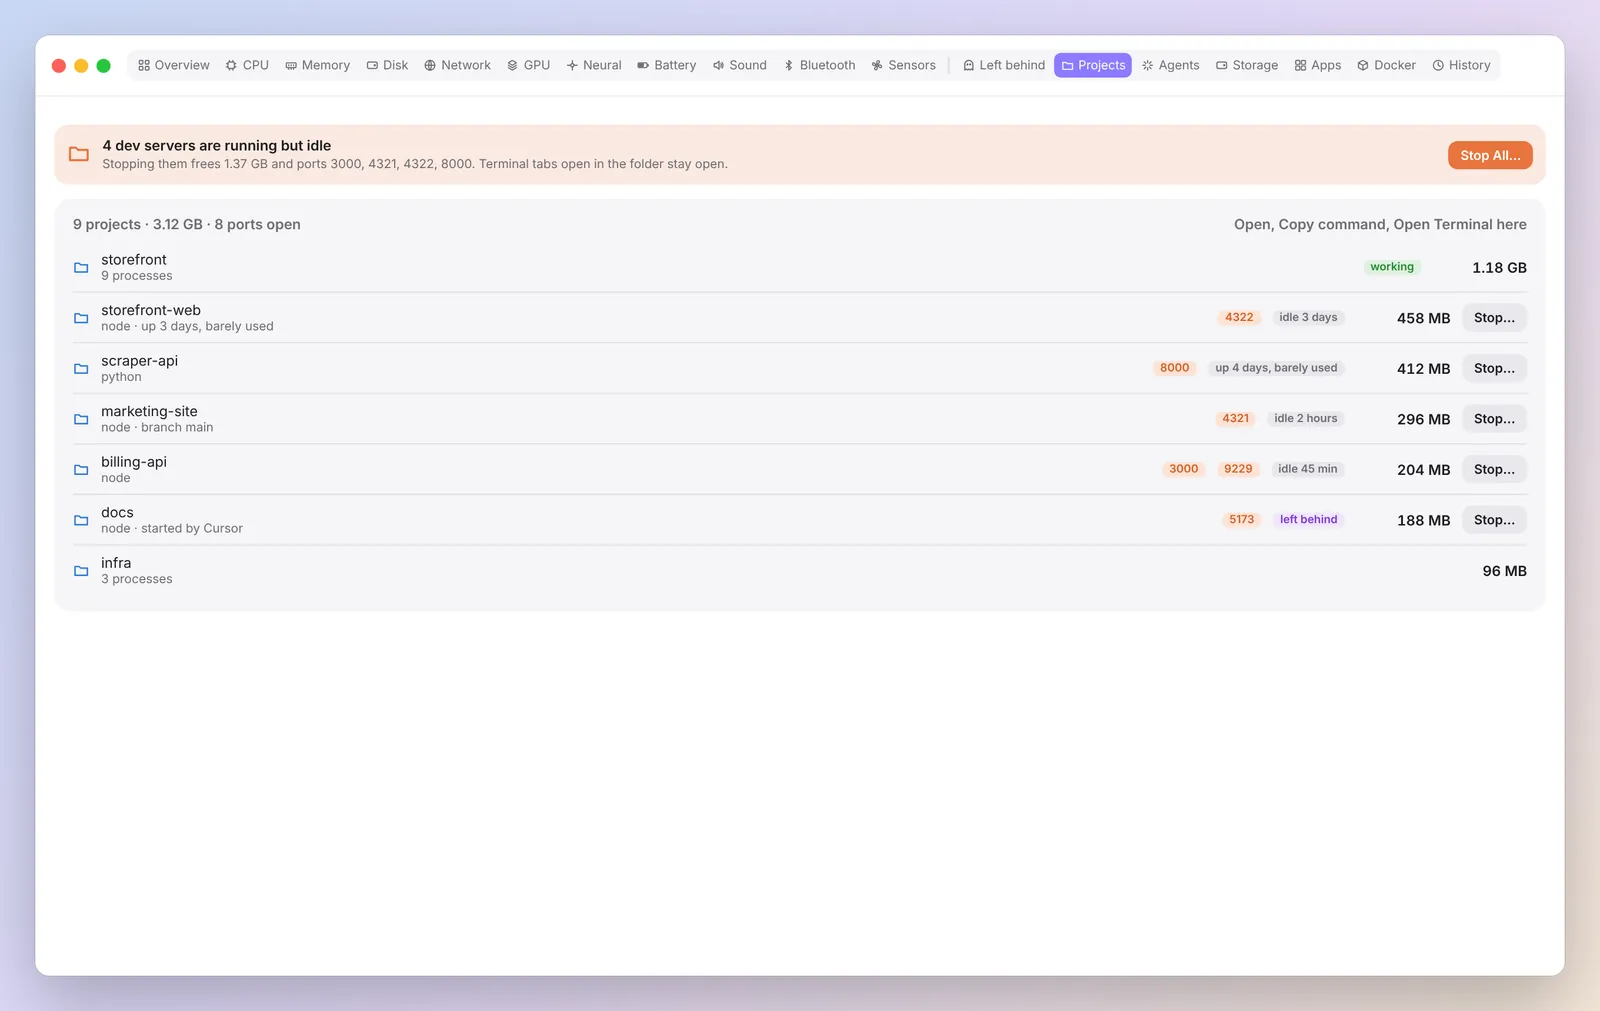
Task: Switch to the Overview tab
Action: pyautogui.click(x=174, y=65)
